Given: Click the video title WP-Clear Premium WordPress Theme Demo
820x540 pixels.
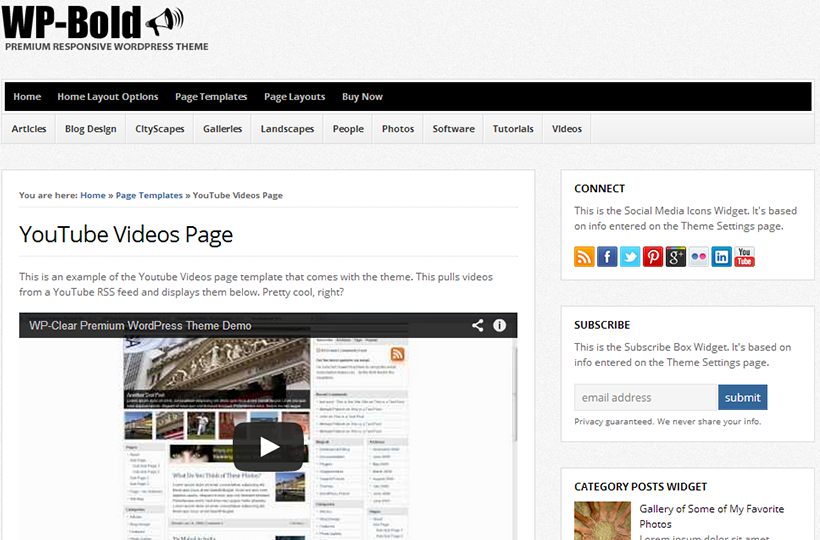Looking at the screenshot, I should pyautogui.click(x=140, y=326).
